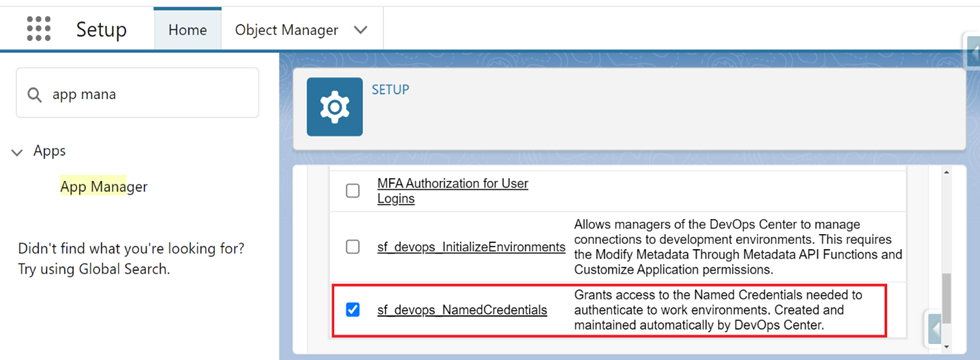The width and height of the screenshot is (980, 360).
Task: Collapse the Apps section chevron
Action: click(x=17, y=152)
